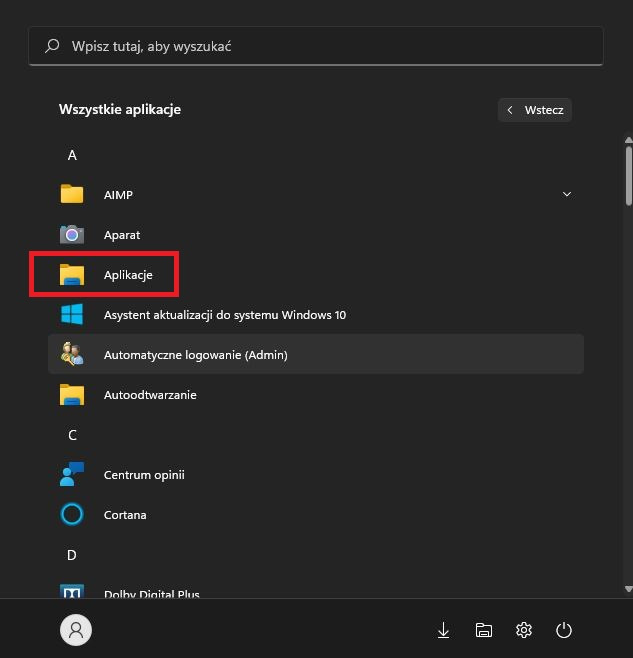633x658 pixels.
Task: Open Settings gear icon
Action: (523, 630)
